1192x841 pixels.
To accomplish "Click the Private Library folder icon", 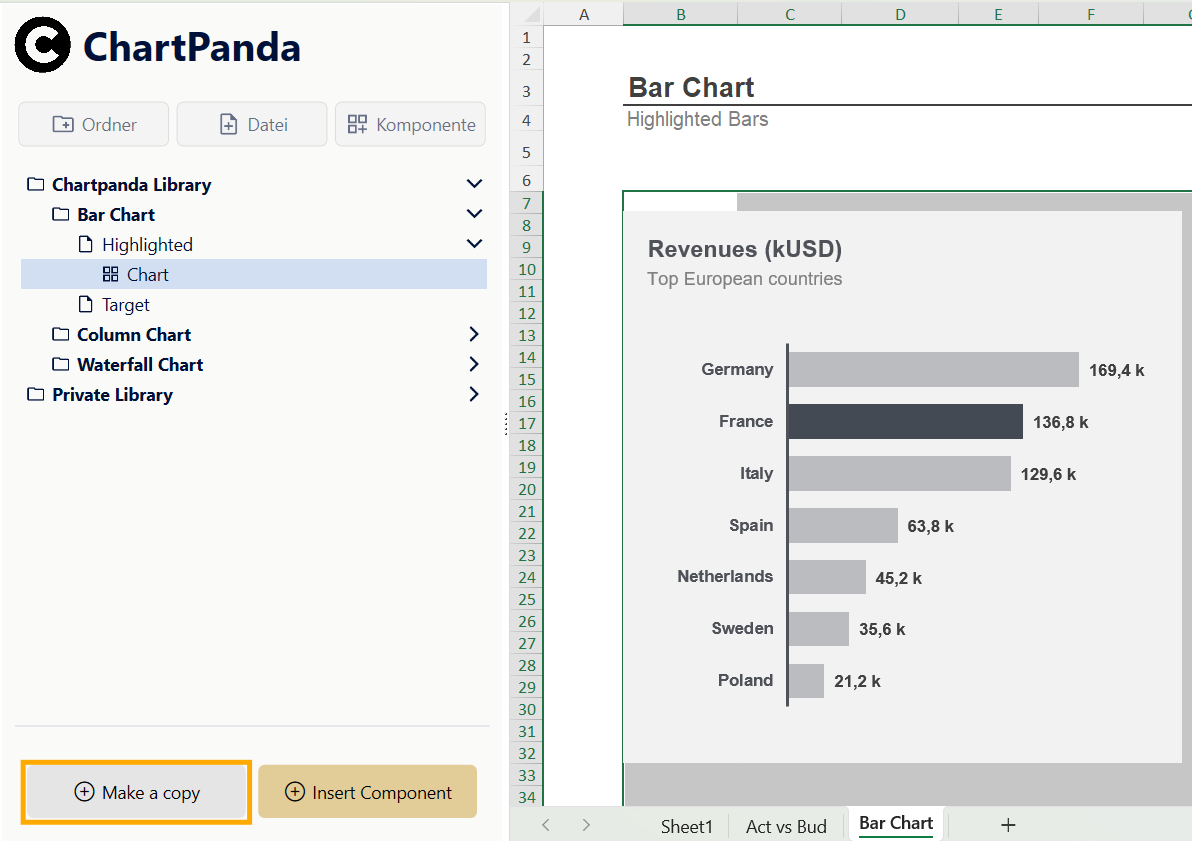I will coord(36,395).
